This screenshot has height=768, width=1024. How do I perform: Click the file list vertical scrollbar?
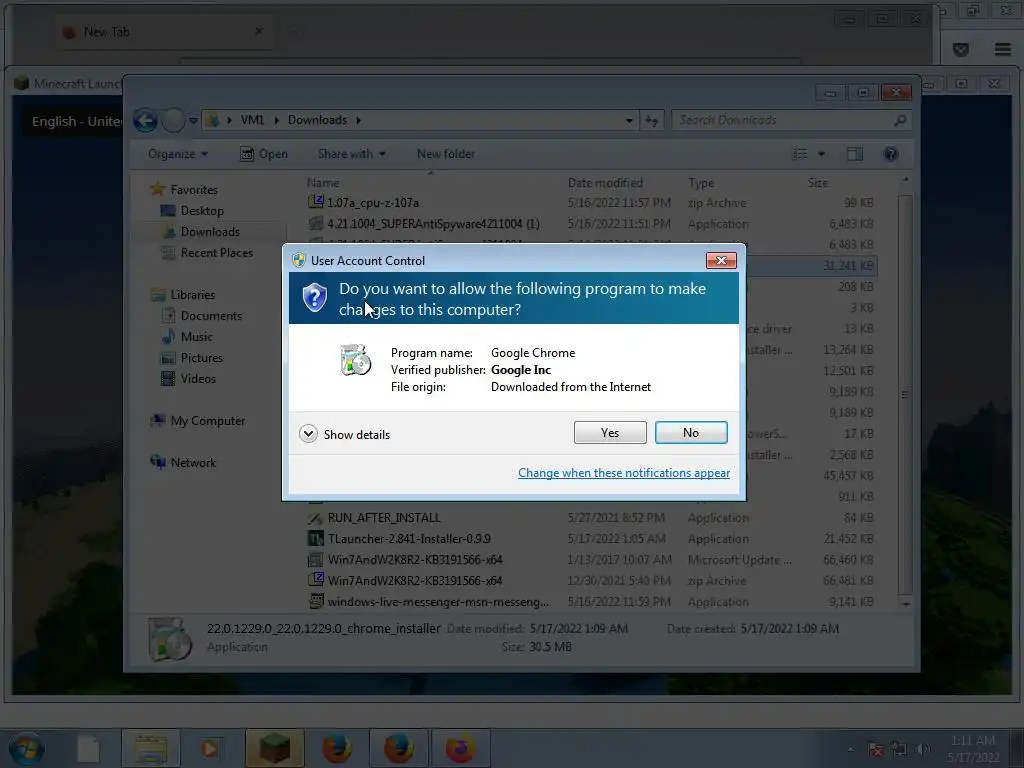coord(904,394)
